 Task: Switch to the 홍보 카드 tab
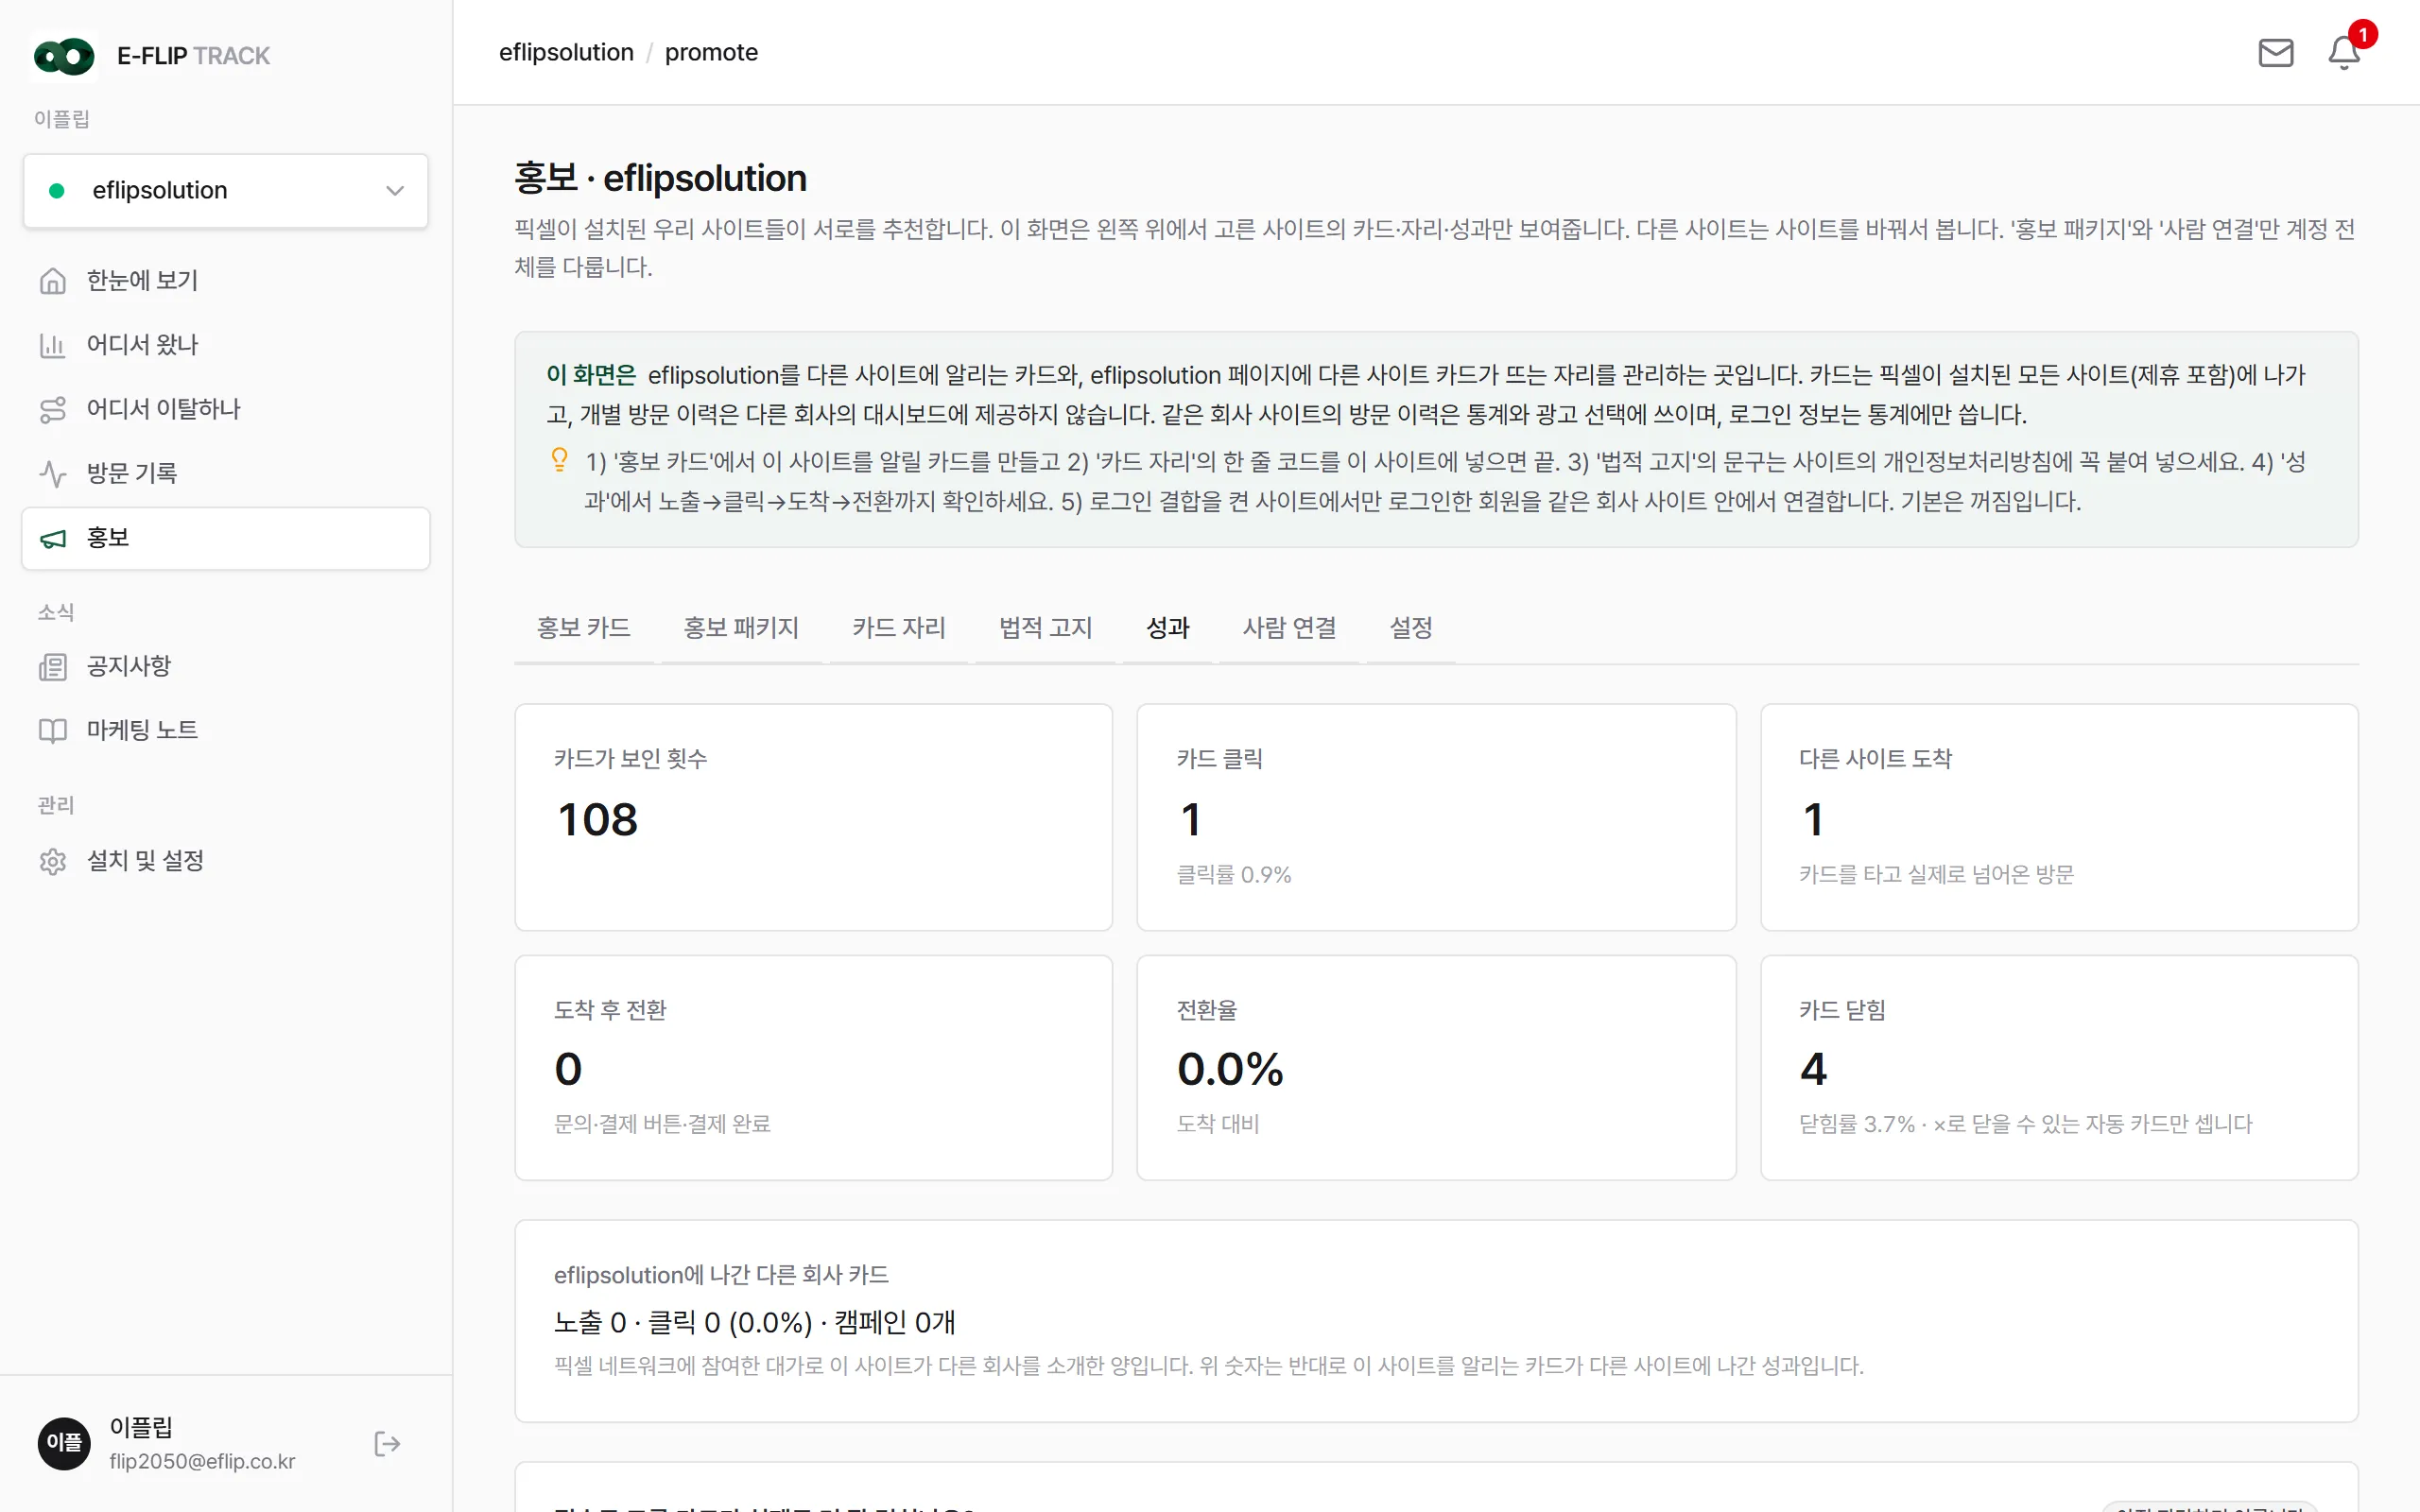click(584, 628)
